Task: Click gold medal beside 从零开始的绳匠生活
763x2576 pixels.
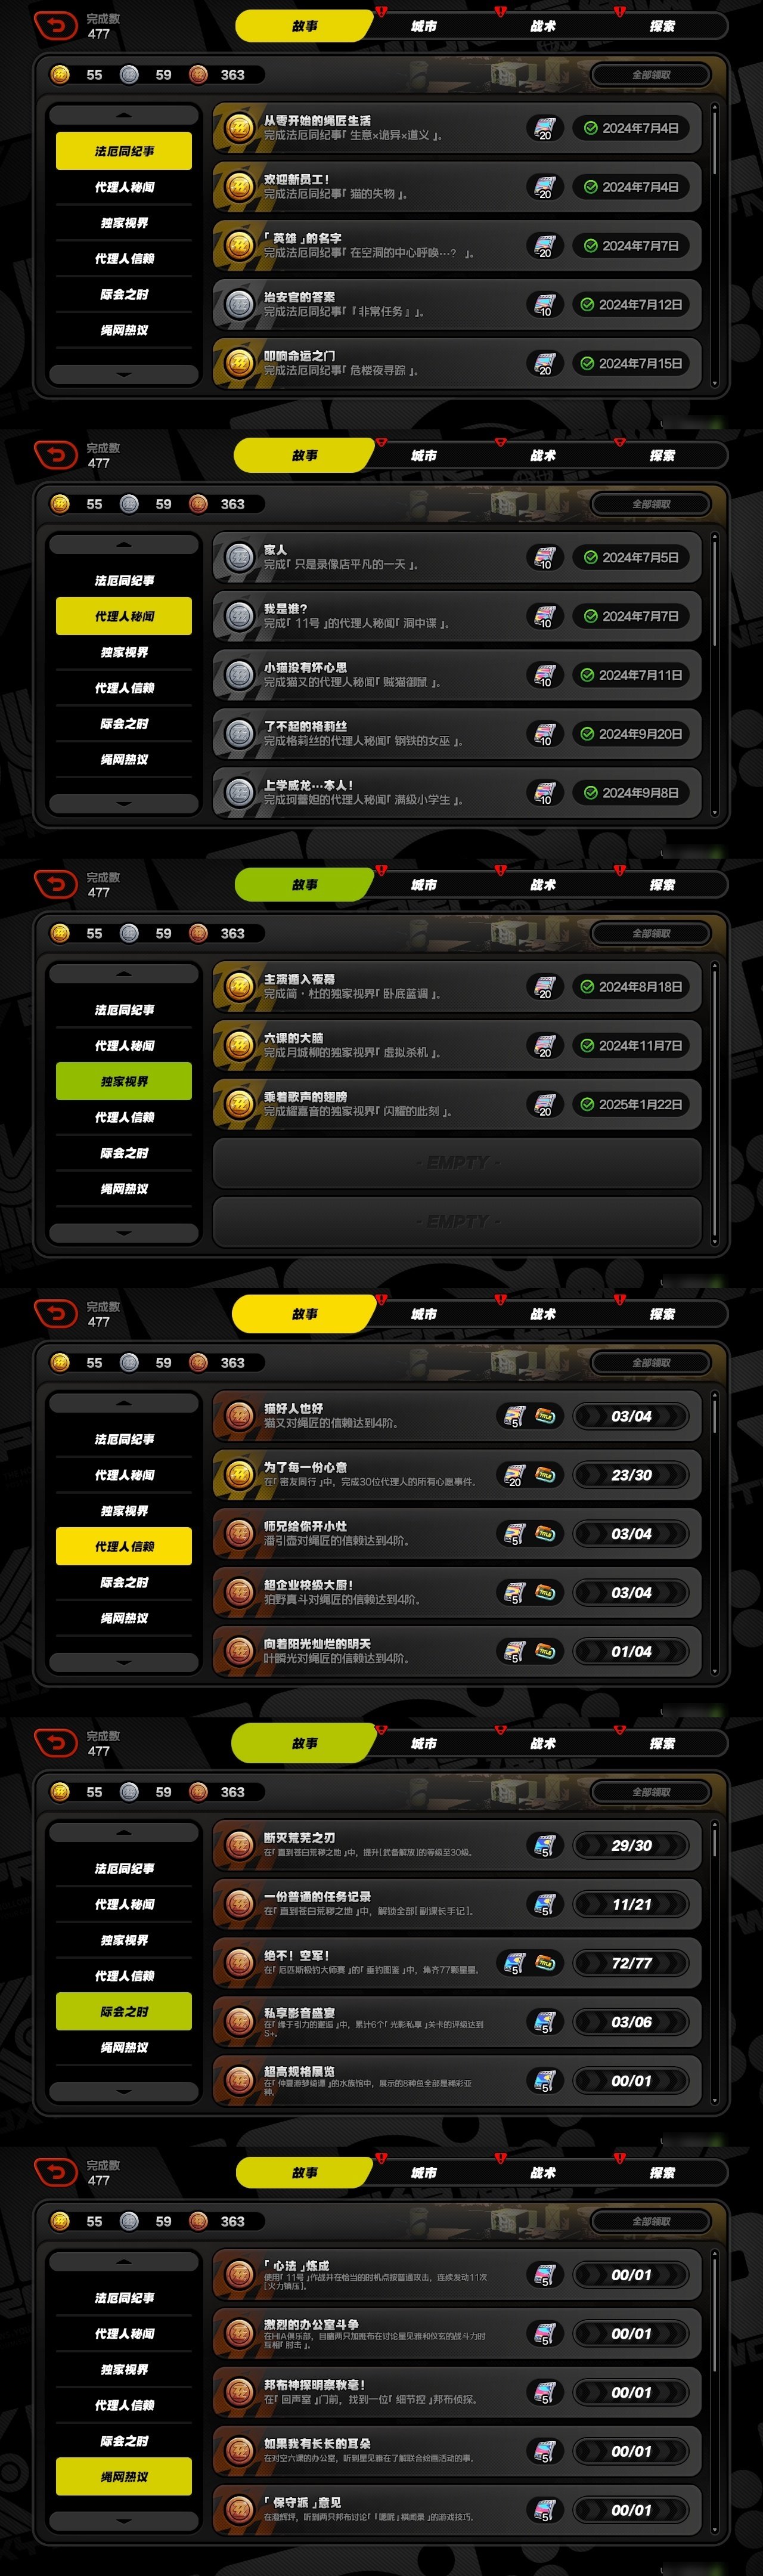Action: (239, 128)
